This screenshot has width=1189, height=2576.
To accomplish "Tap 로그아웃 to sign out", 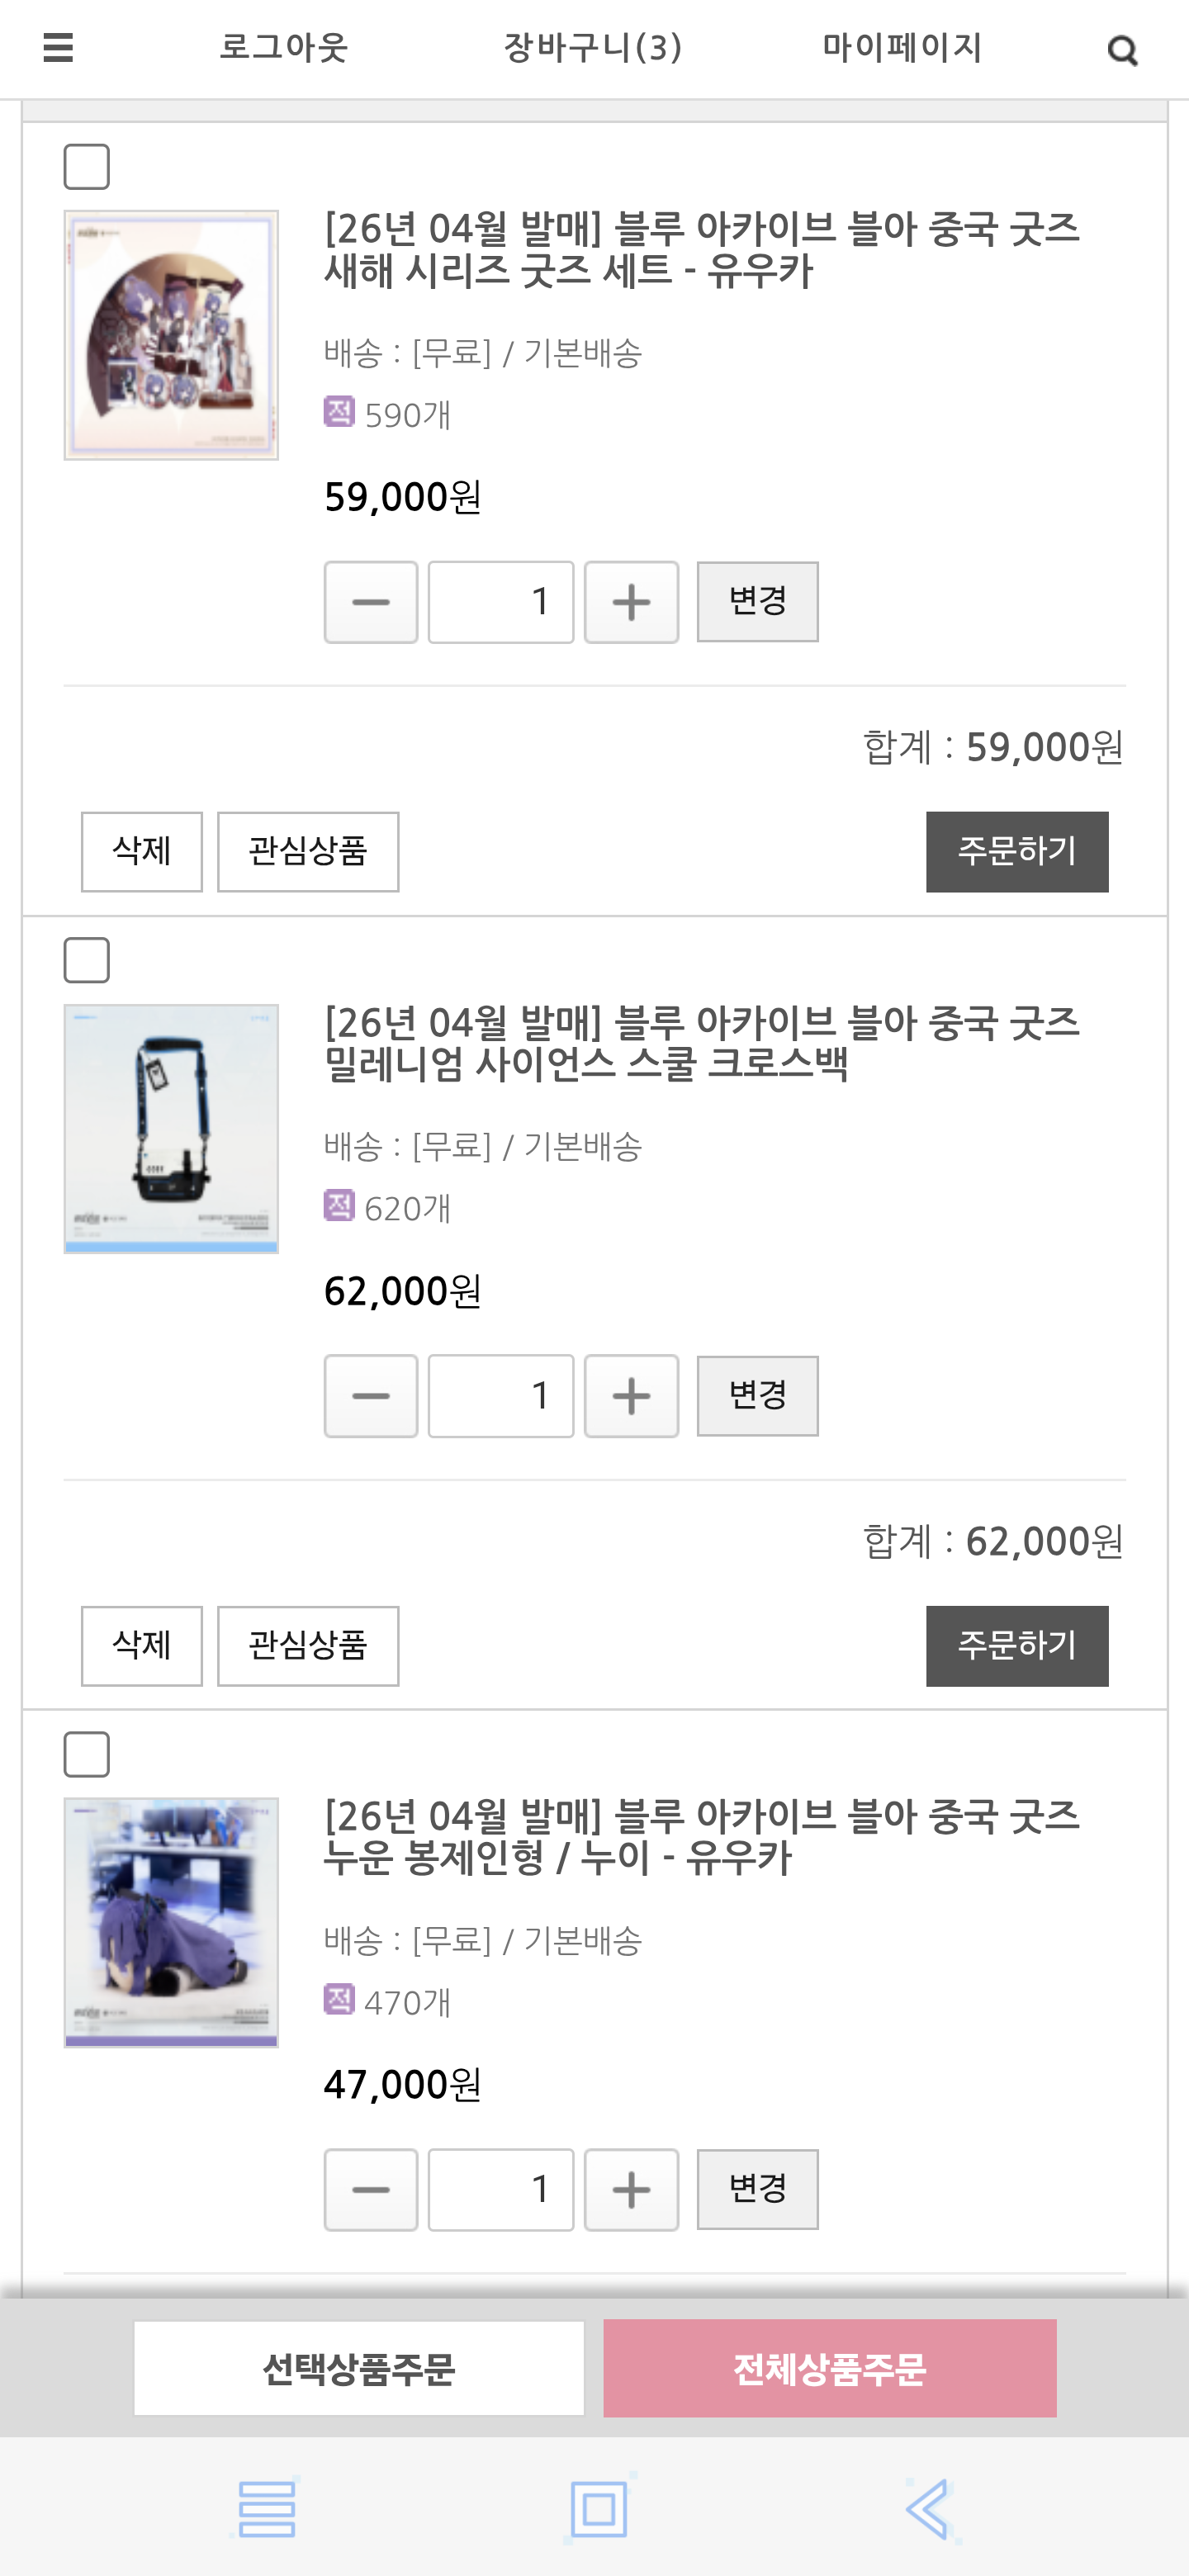I will coord(283,47).
